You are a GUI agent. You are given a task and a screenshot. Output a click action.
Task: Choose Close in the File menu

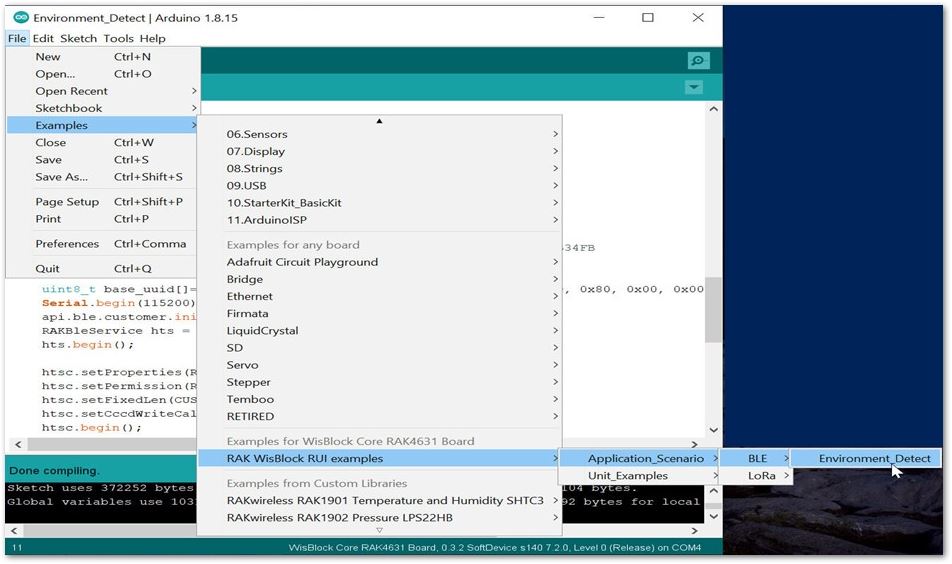coord(103,143)
